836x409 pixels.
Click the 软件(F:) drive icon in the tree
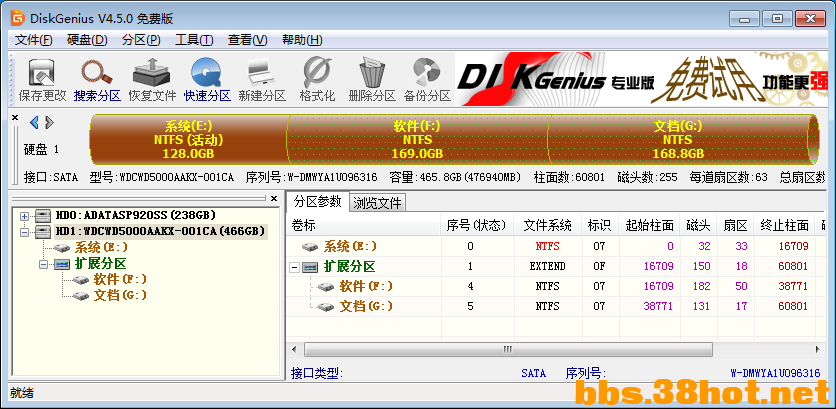[x=81, y=279]
